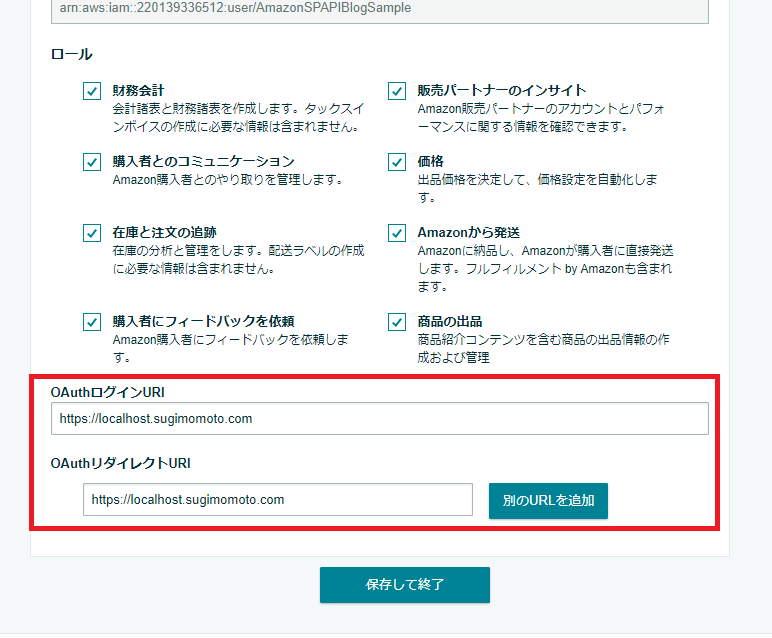The height and width of the screenshot is (638, 772).
Task: Click the description starting Amazonに納品し
Action: pyautogui.click(x=546, y=269)
